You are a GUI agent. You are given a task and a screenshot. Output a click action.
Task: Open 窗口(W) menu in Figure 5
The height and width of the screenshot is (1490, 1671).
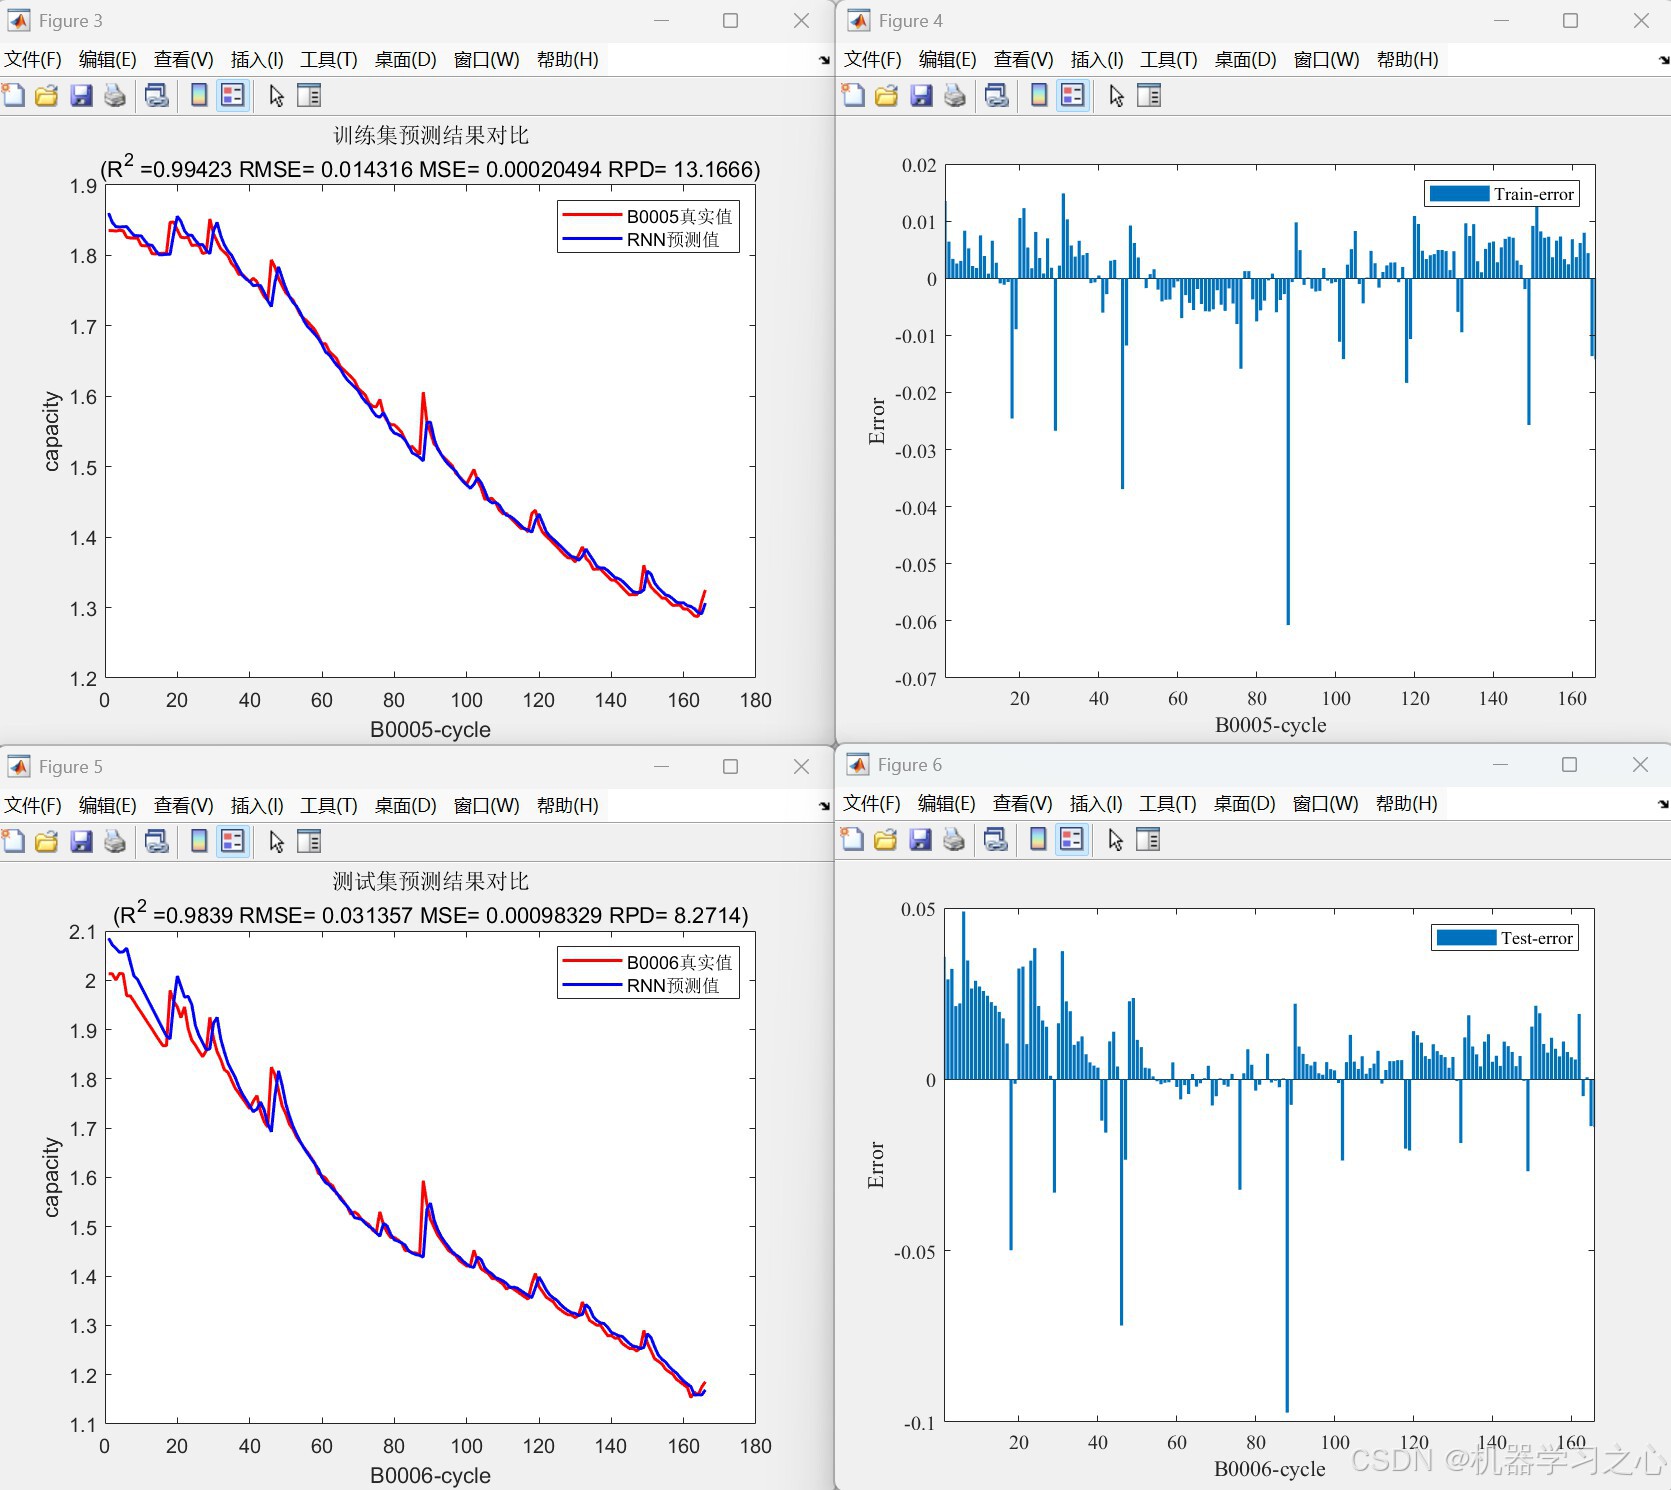486,805
